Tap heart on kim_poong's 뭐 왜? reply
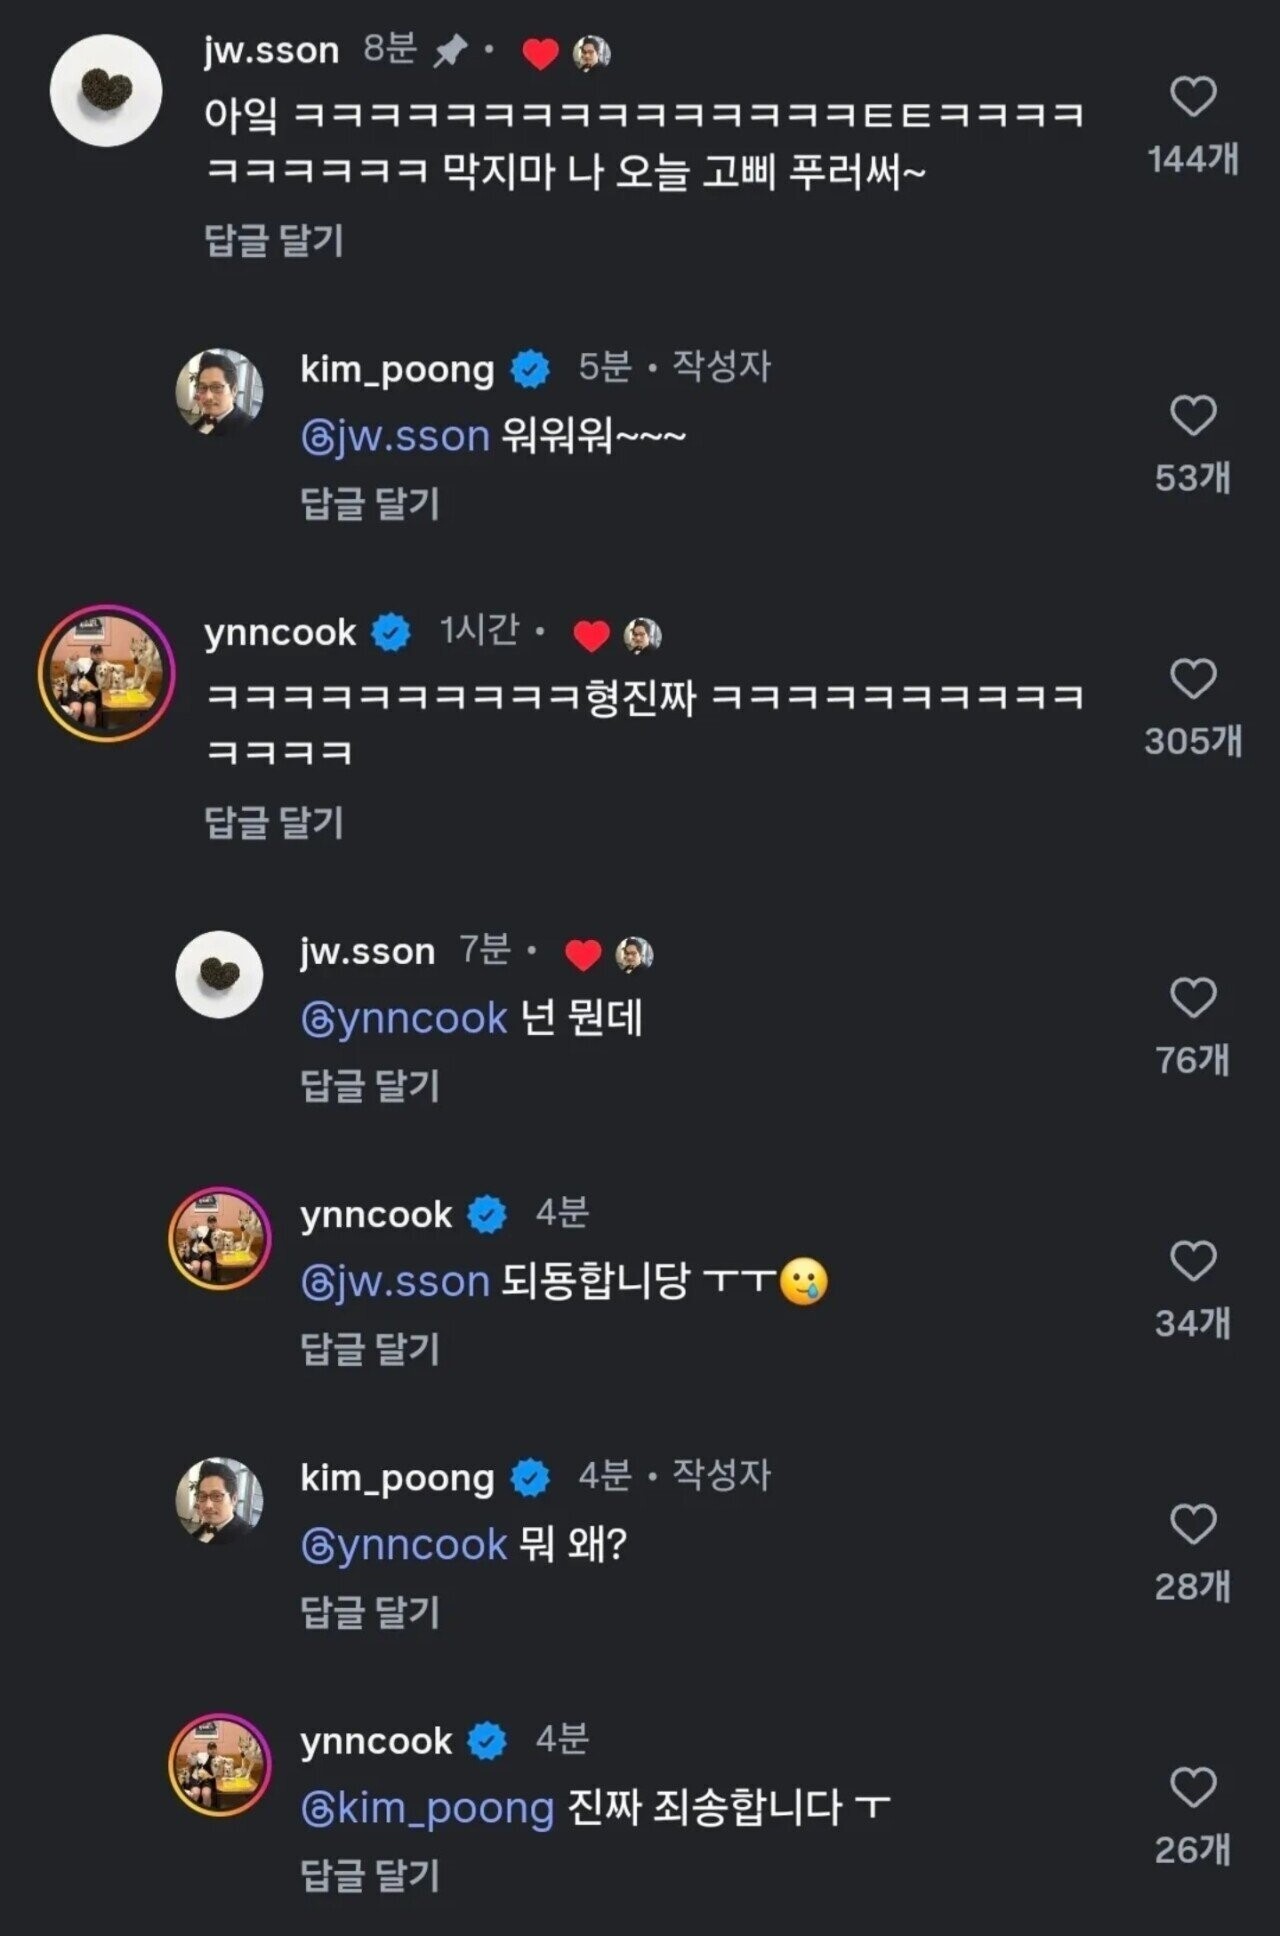 [1192, 1524]
